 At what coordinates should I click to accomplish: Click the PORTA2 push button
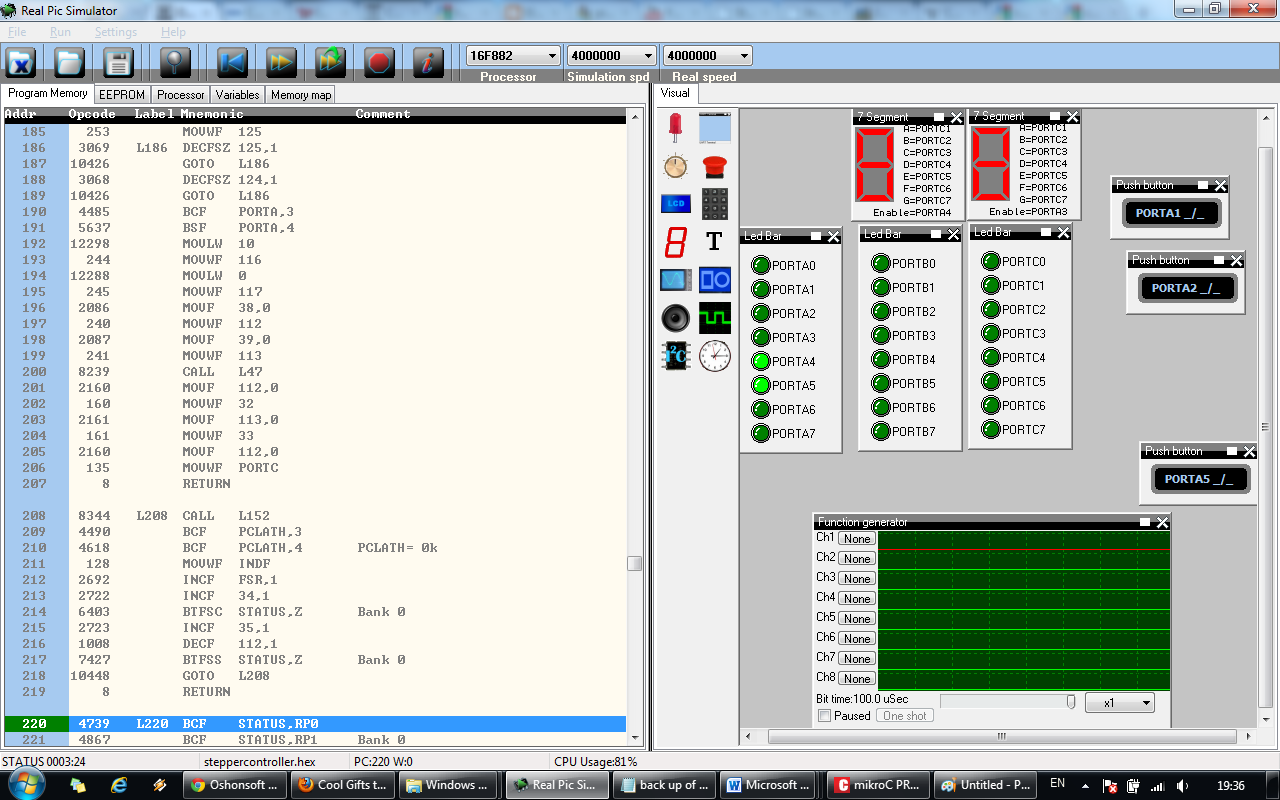click(1188, 288)
